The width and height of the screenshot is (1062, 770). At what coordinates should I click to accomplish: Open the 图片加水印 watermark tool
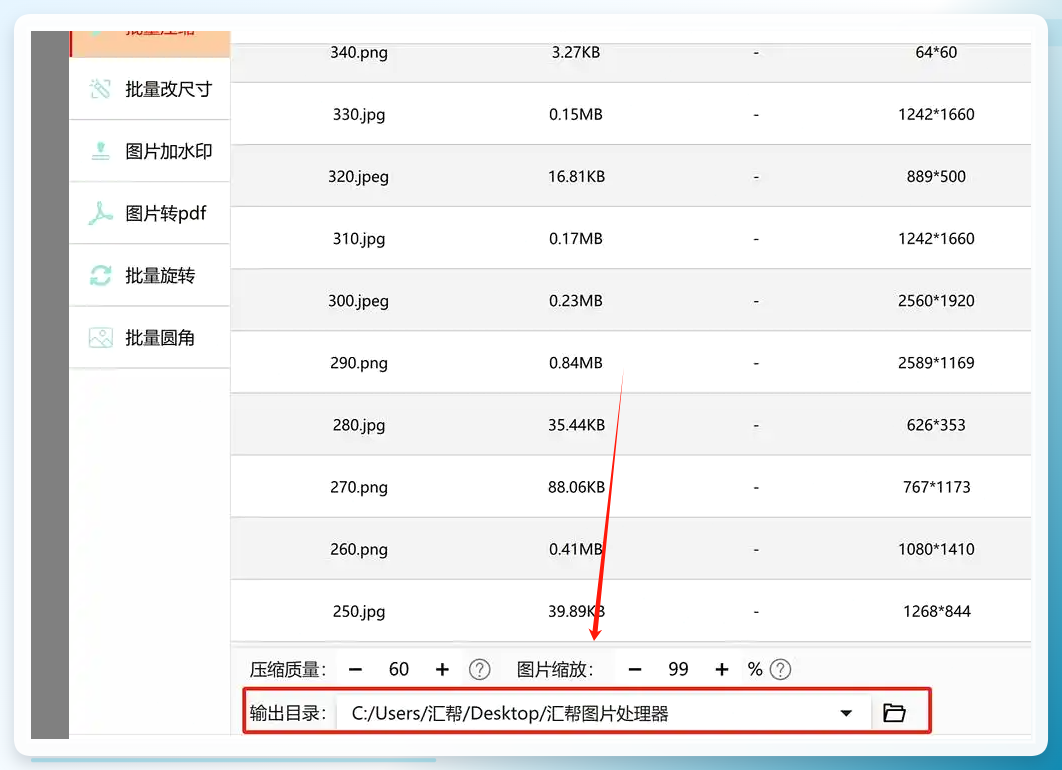coord(150,151)
